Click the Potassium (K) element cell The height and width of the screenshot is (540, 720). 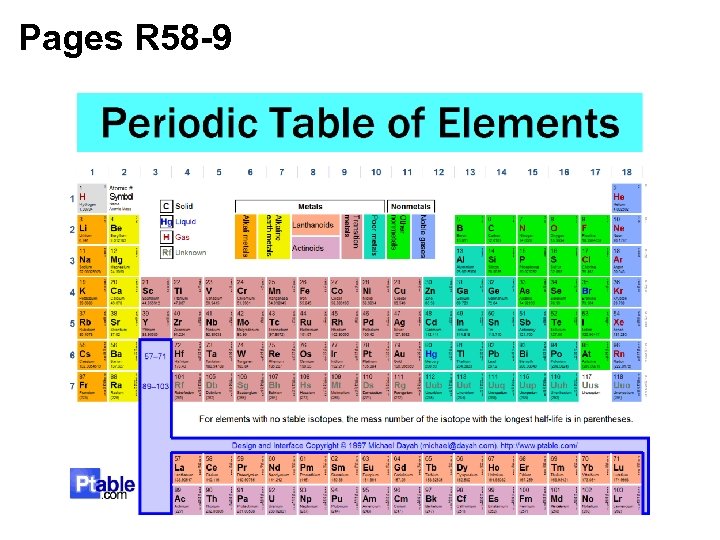[91, 292]
